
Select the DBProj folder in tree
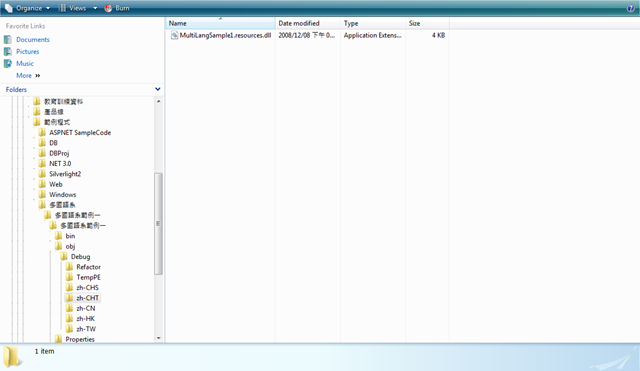(59, 153)
